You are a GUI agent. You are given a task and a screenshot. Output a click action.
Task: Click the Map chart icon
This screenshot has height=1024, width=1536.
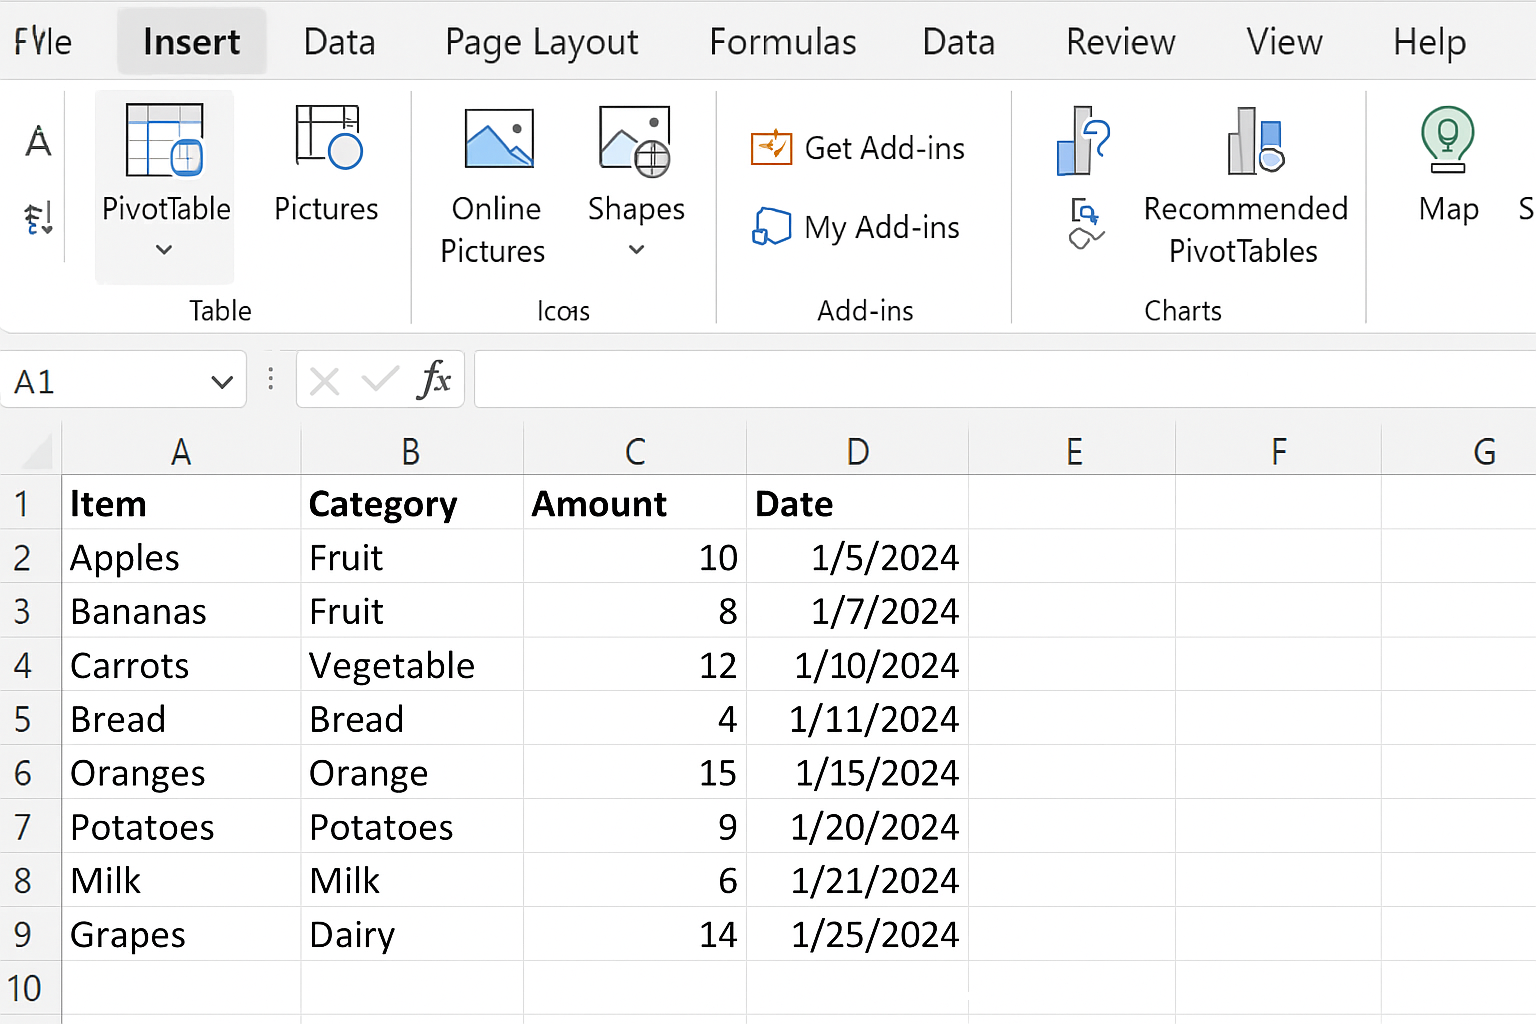pyautogui.click(x=1447, y=140)
